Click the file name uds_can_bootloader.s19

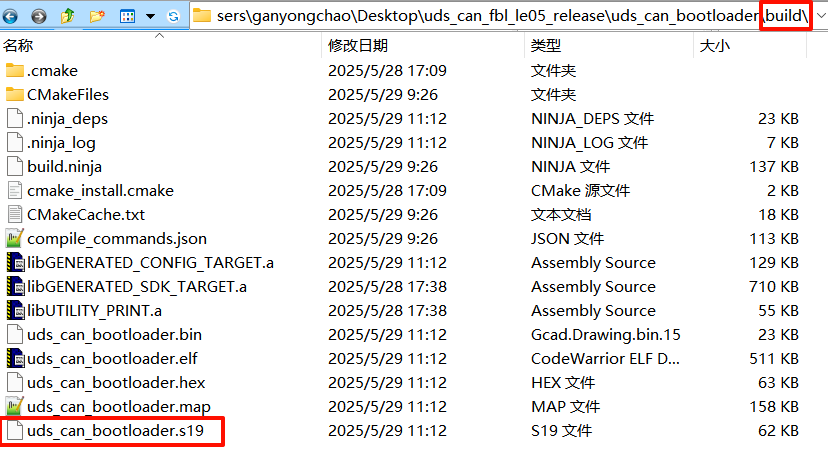[116, 431]
